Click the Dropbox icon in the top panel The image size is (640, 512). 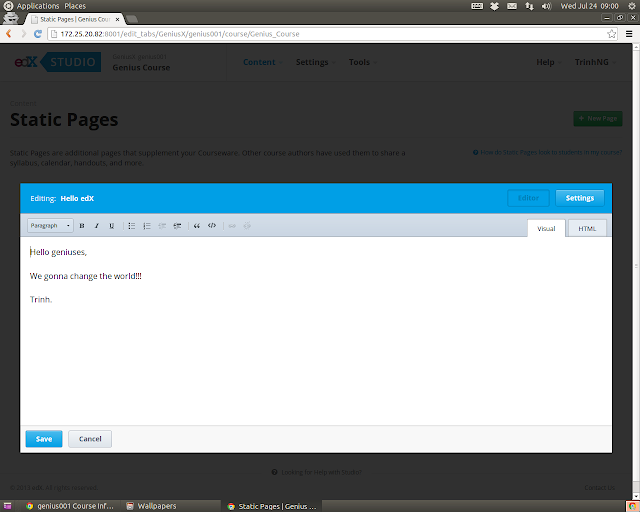tap(494, 6)
